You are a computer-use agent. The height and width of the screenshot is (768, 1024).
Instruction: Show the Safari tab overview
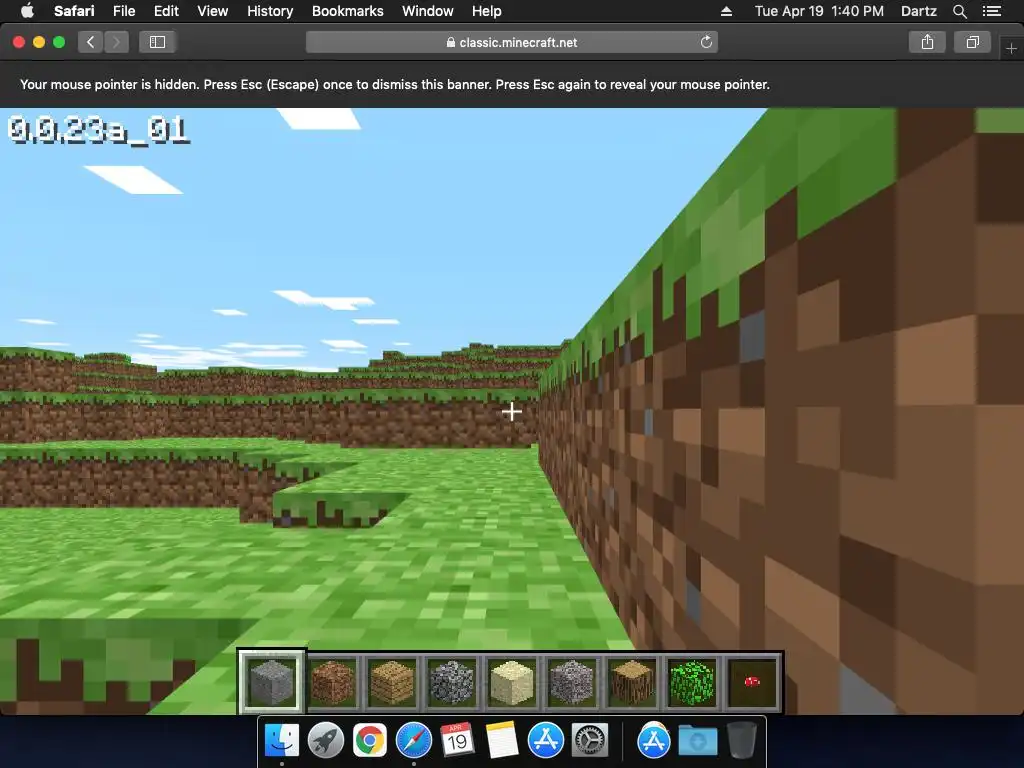[972, 42]
